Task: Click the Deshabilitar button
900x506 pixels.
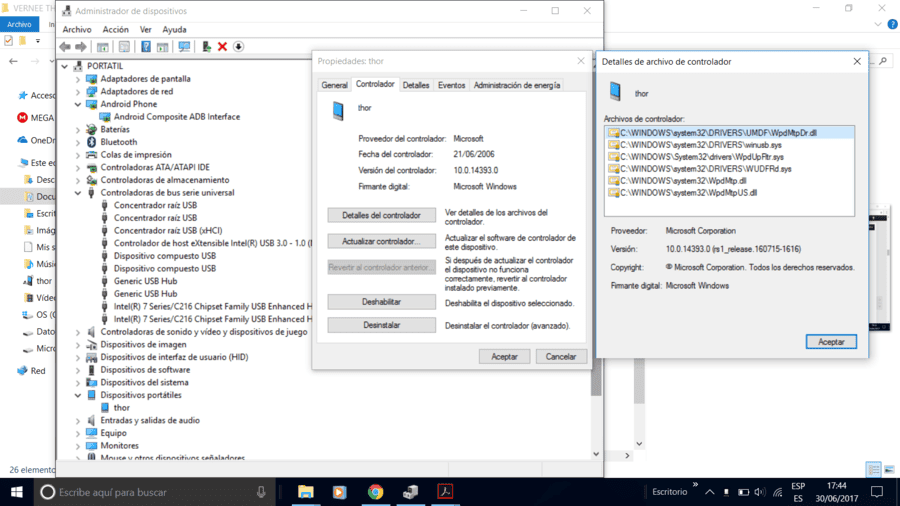Action: click(382, 302)
